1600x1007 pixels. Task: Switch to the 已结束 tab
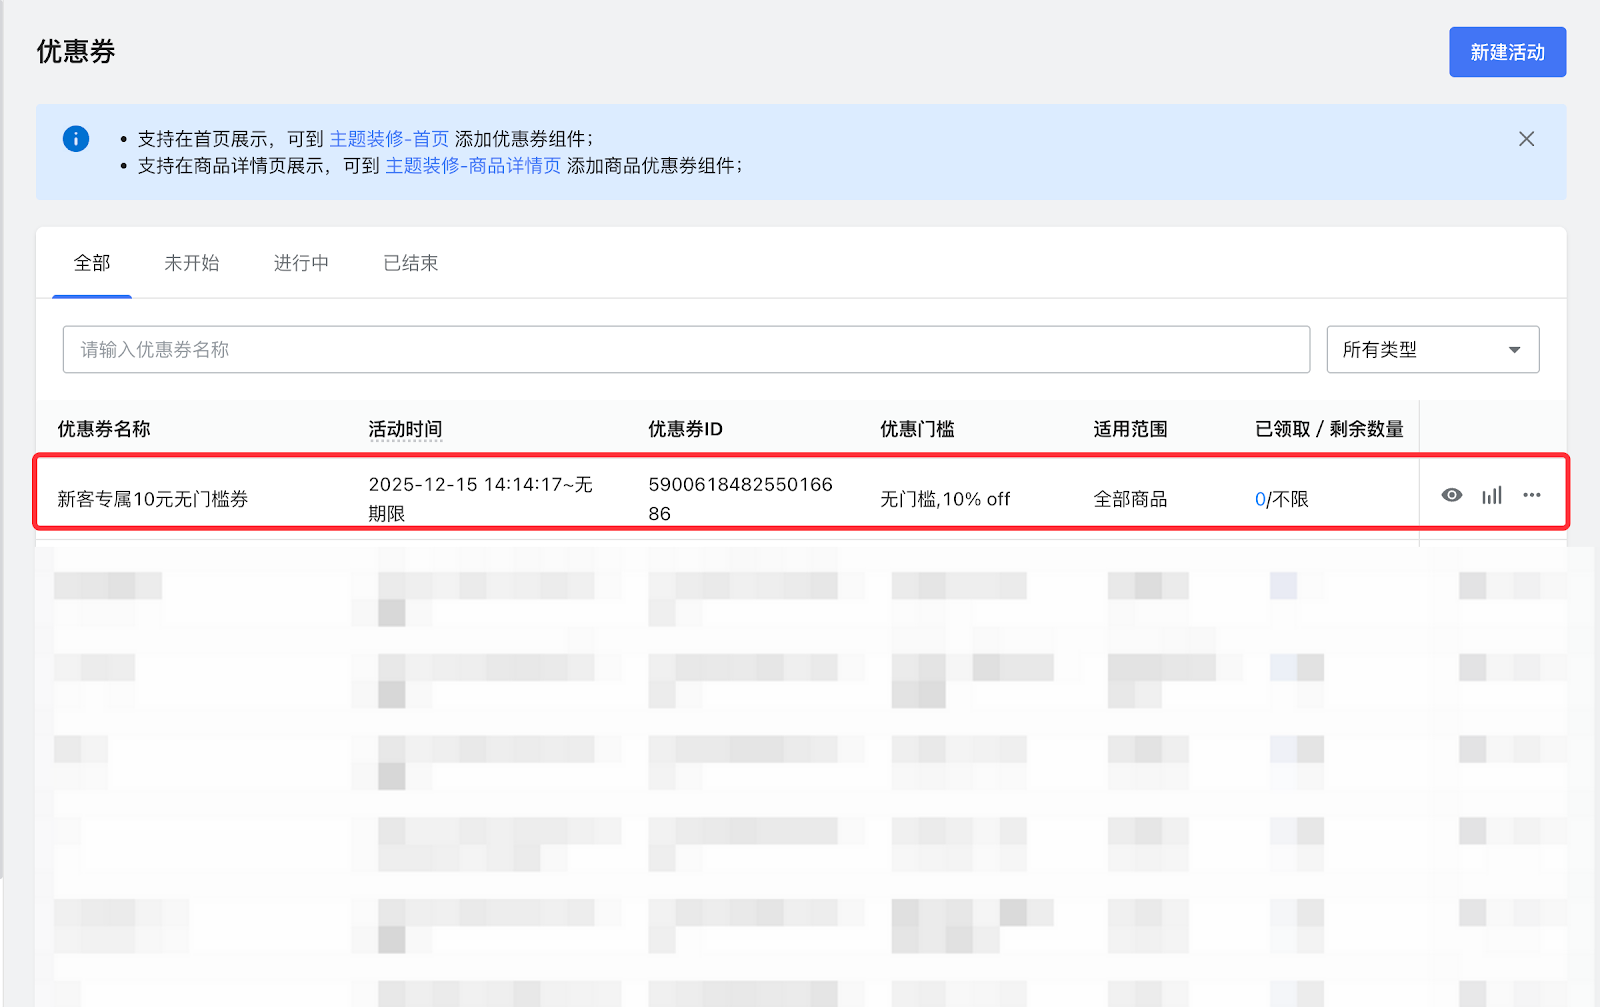point(410,263)
